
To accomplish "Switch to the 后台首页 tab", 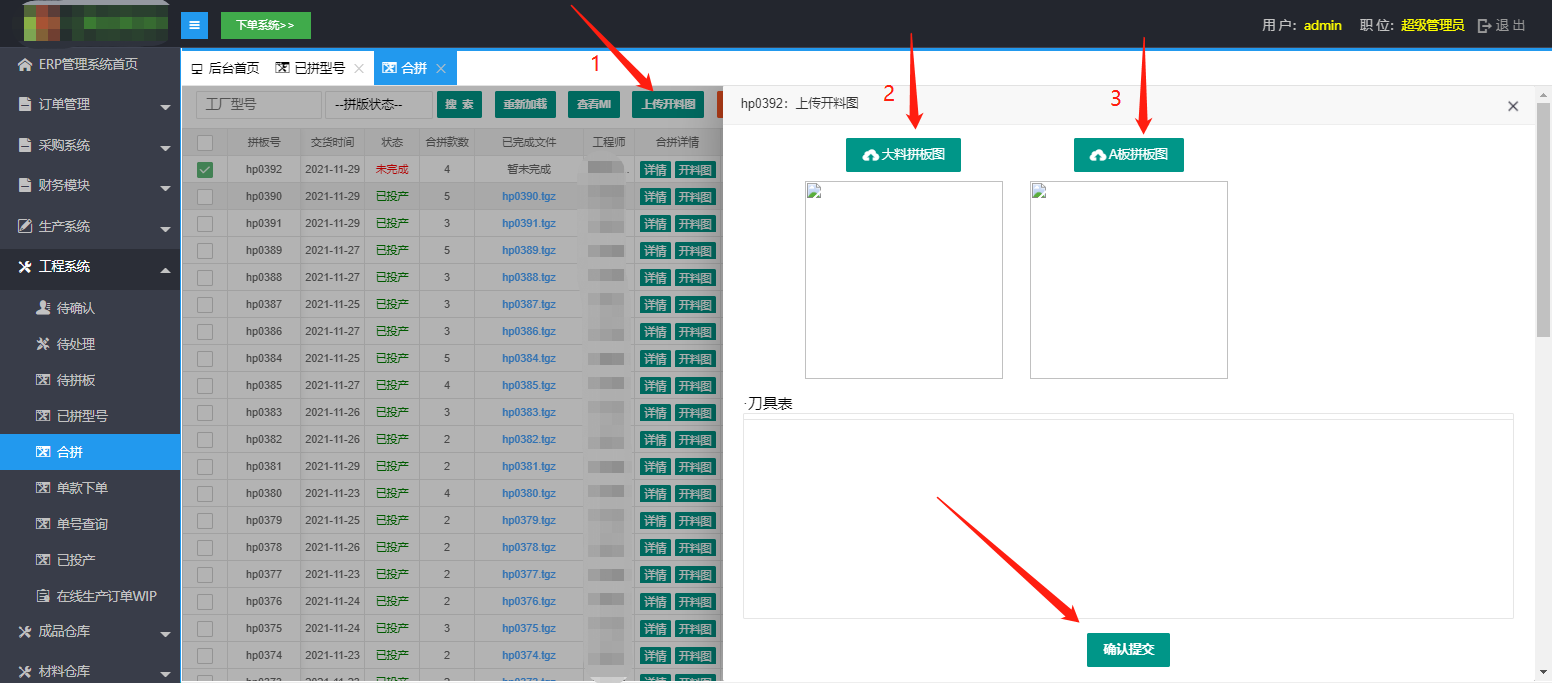I will click(225, 69).
